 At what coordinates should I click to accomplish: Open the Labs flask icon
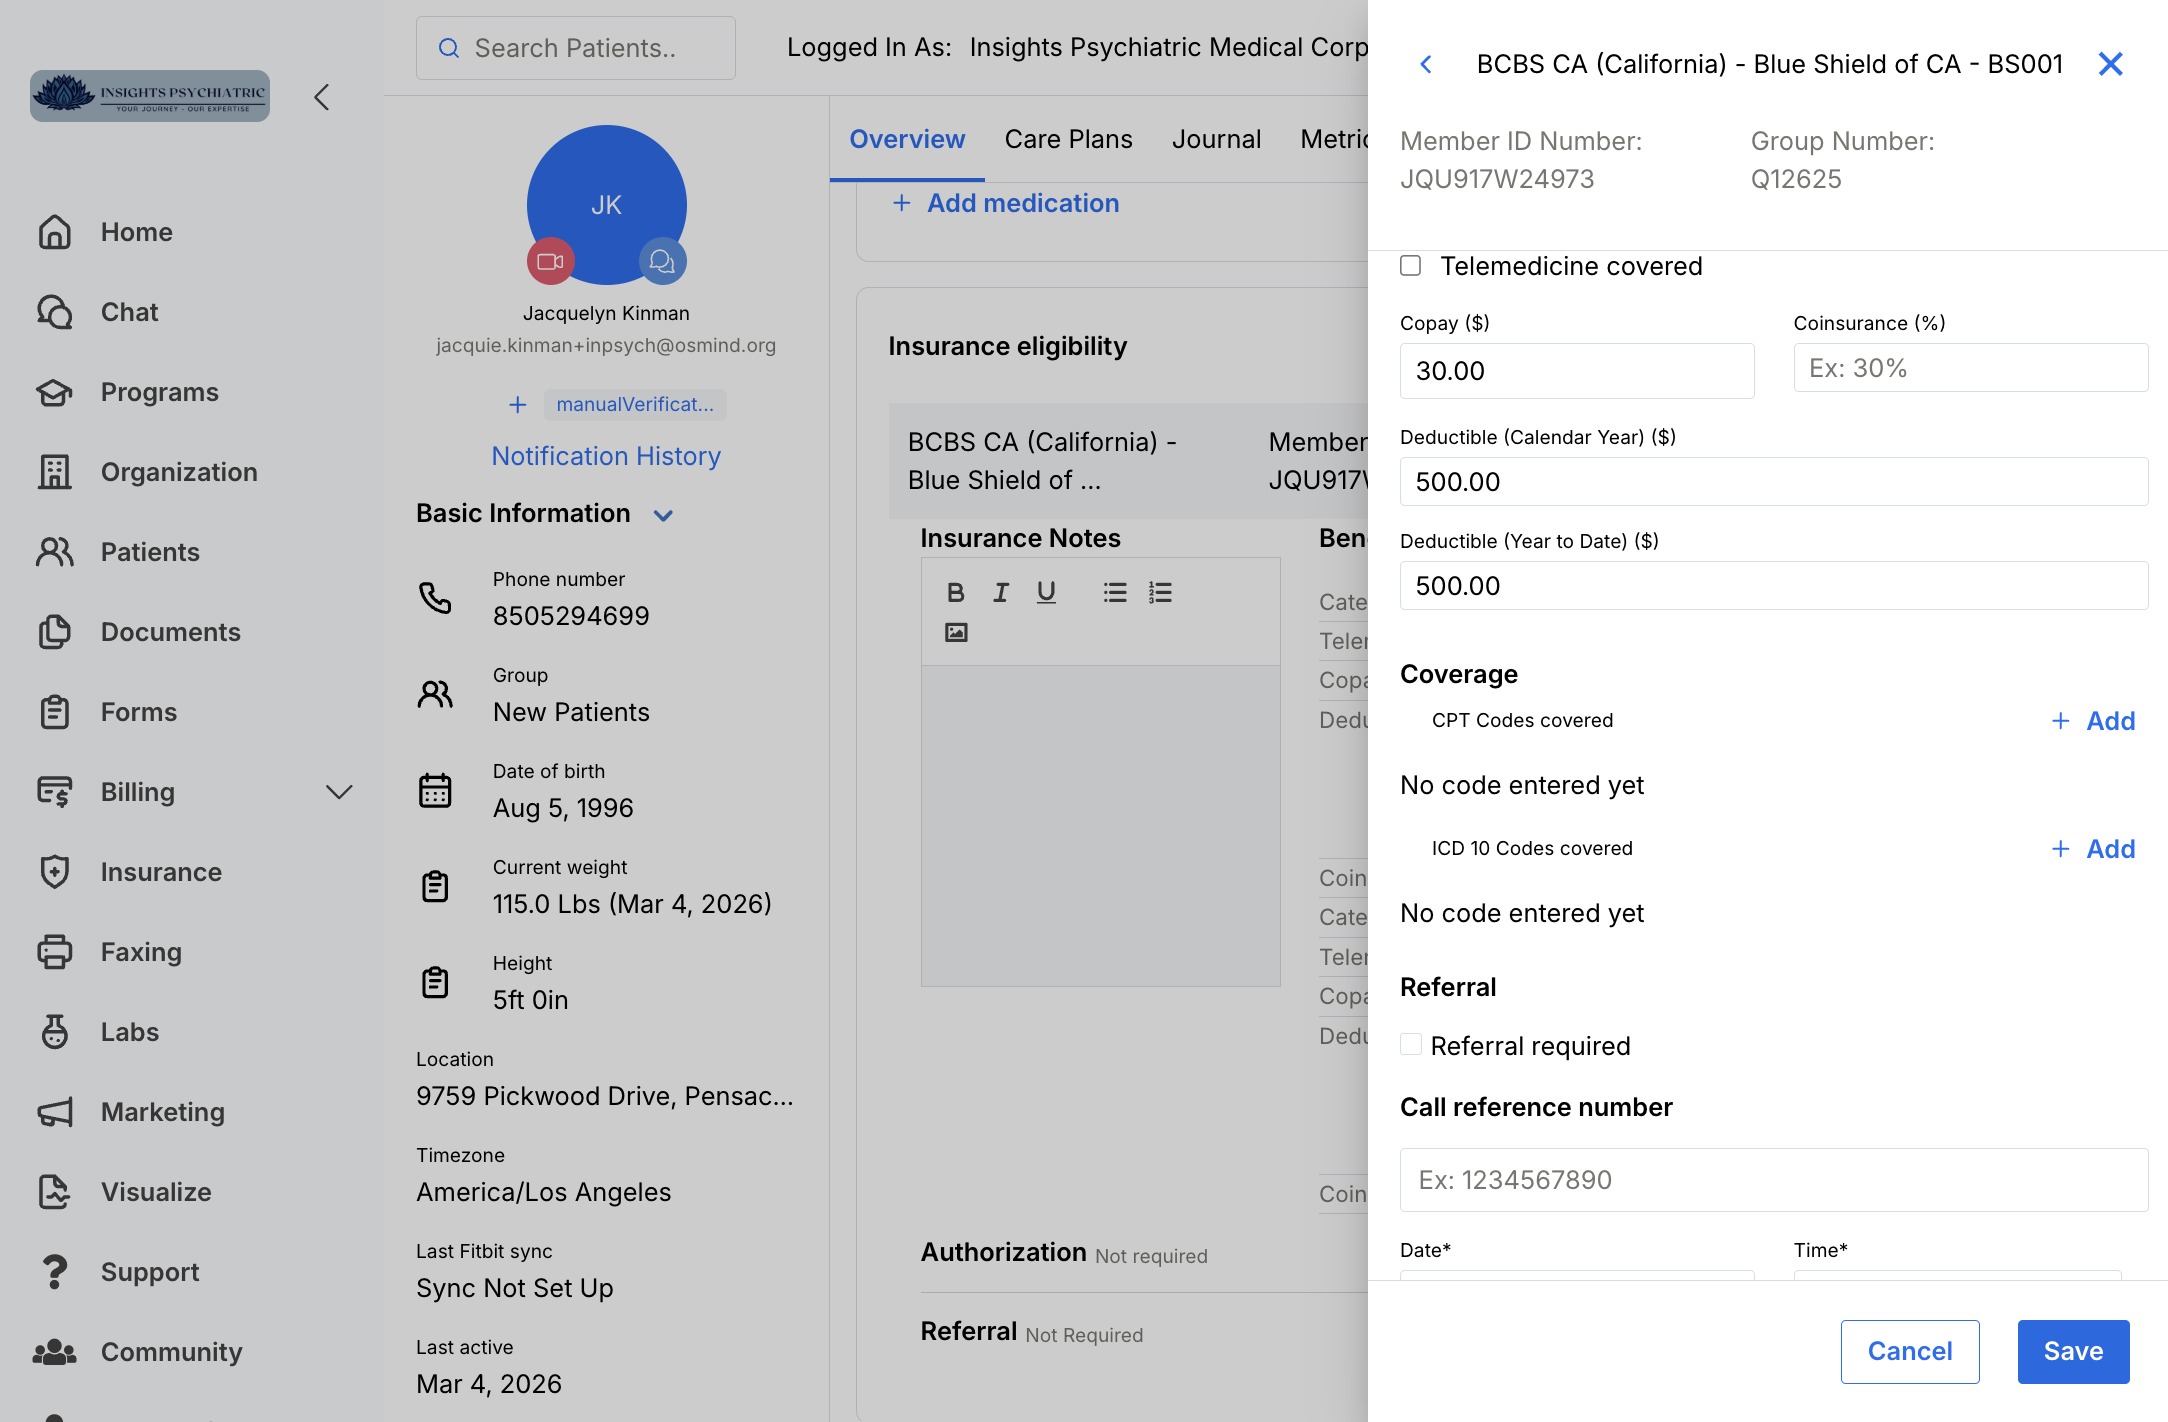55,1032
